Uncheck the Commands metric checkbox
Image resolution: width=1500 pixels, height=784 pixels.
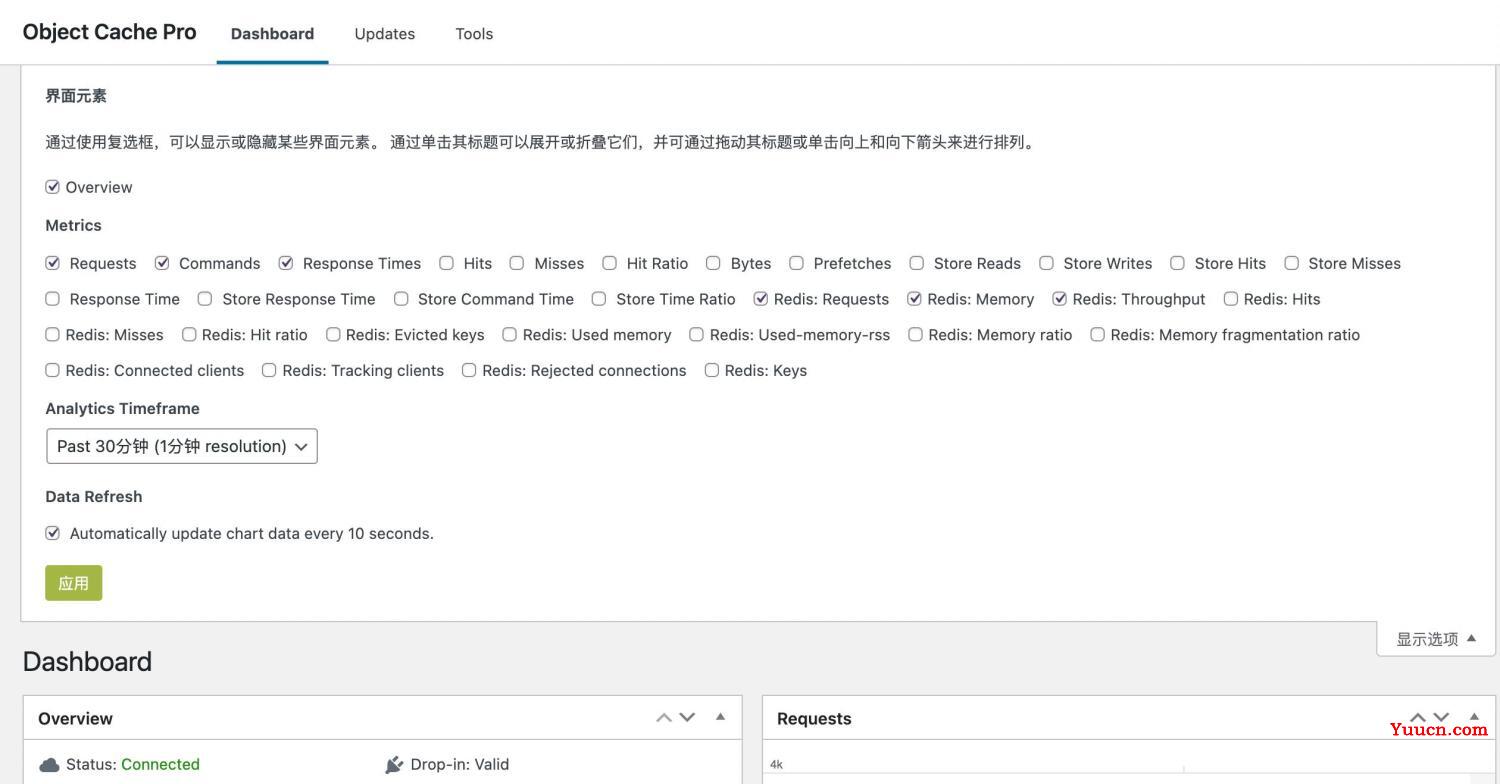[162, 263]
